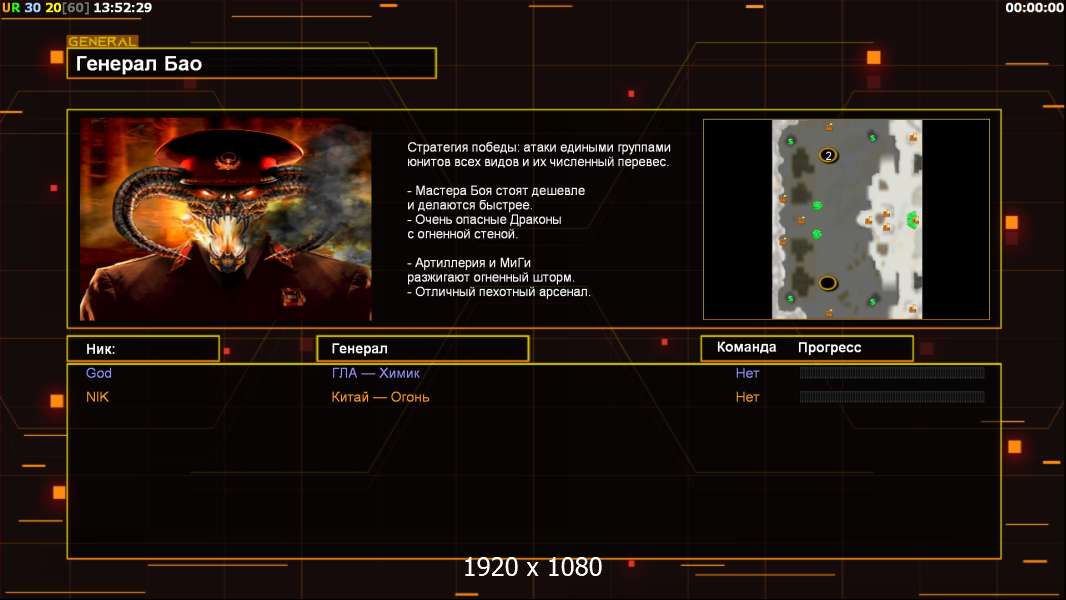The height and width of the screenshot is (600, 1066).
Task: Click the '13:52:29' clock in top-left overlay
Action: click(x=122, y=7)
